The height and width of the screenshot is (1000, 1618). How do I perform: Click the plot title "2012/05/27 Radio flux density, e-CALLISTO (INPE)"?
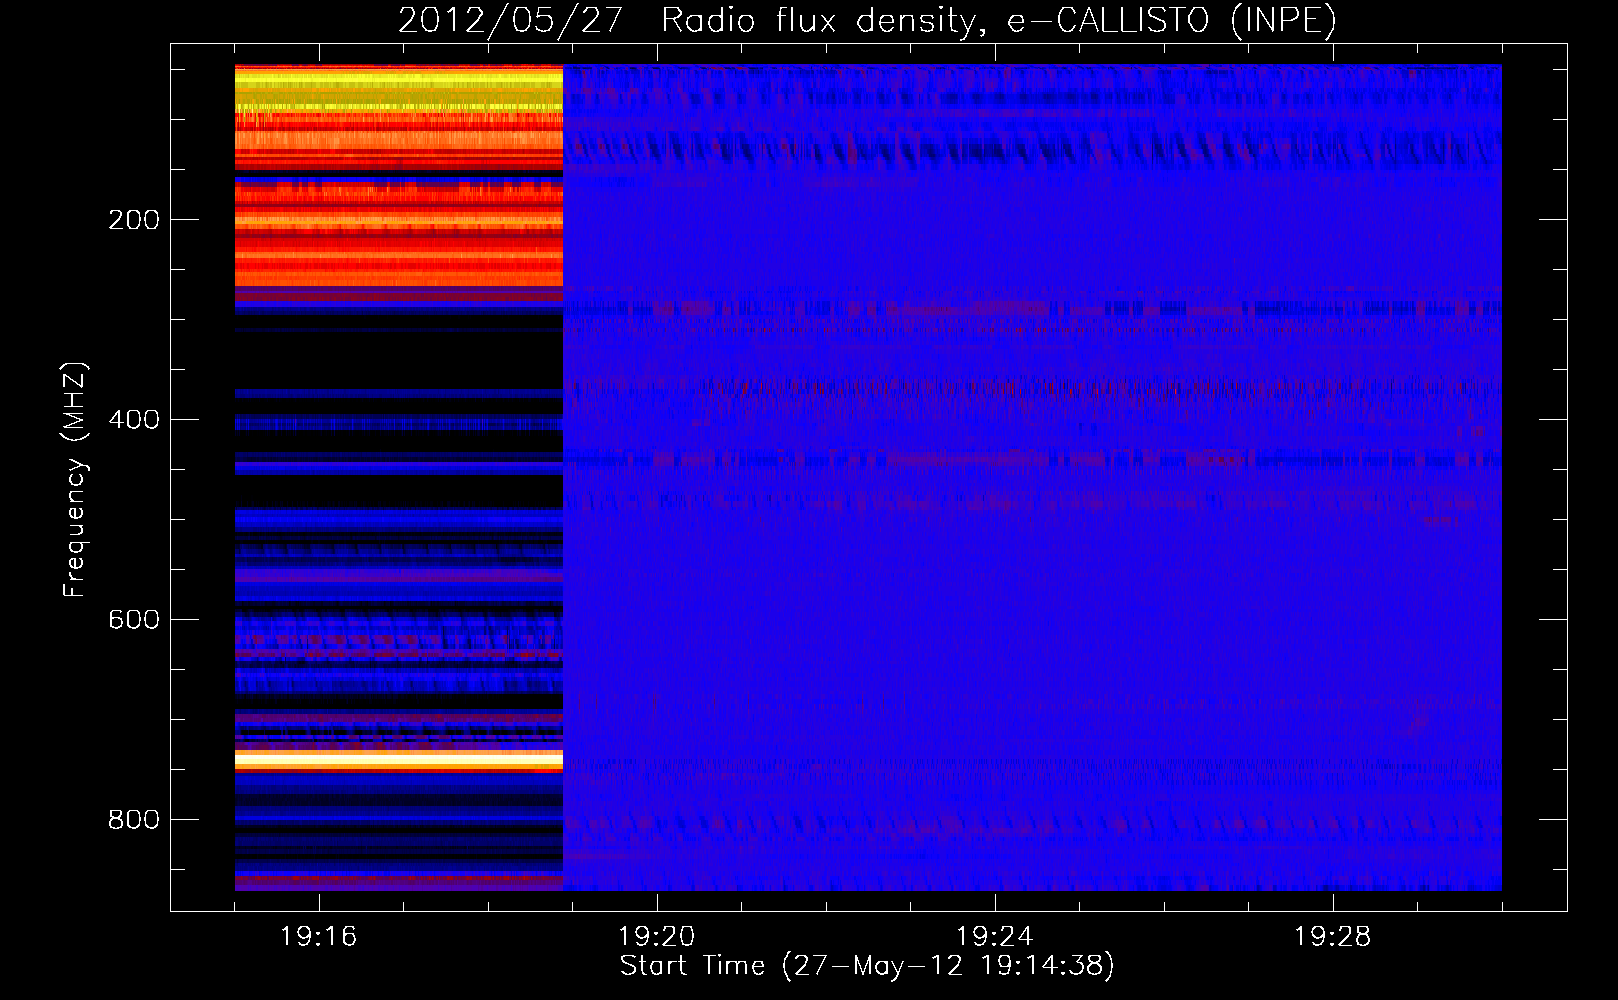pyautogui.click(x=867, y=20)
